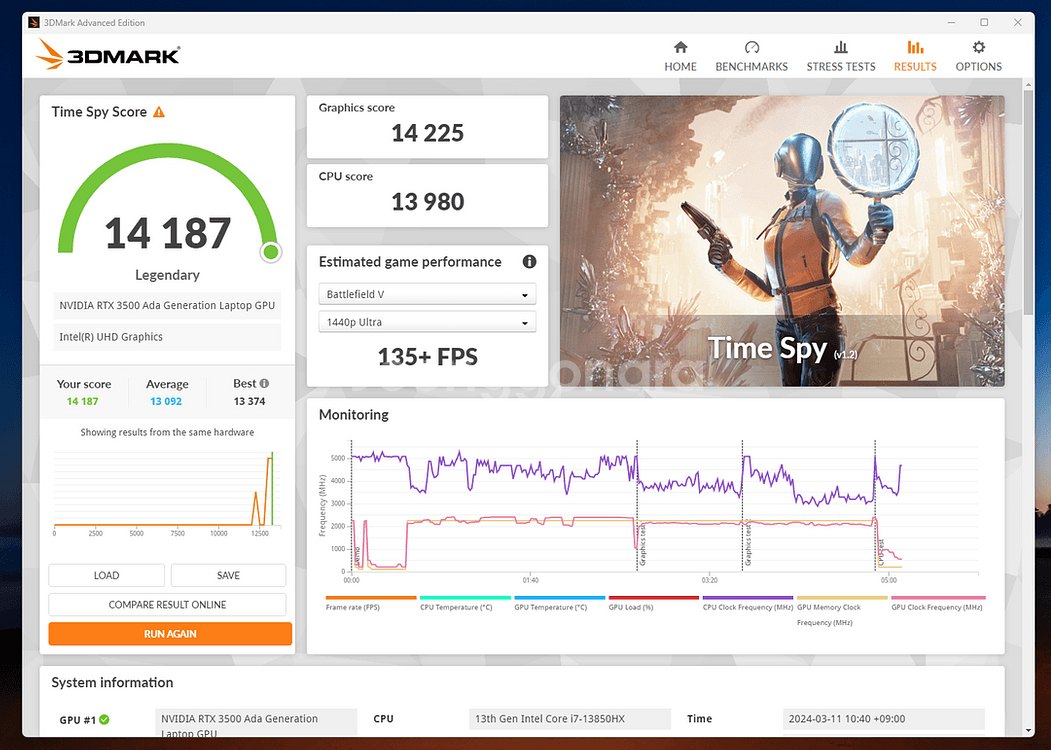Click the scrollbar down arrow
Viewport: 1051px width, 750px height.
1029,731
